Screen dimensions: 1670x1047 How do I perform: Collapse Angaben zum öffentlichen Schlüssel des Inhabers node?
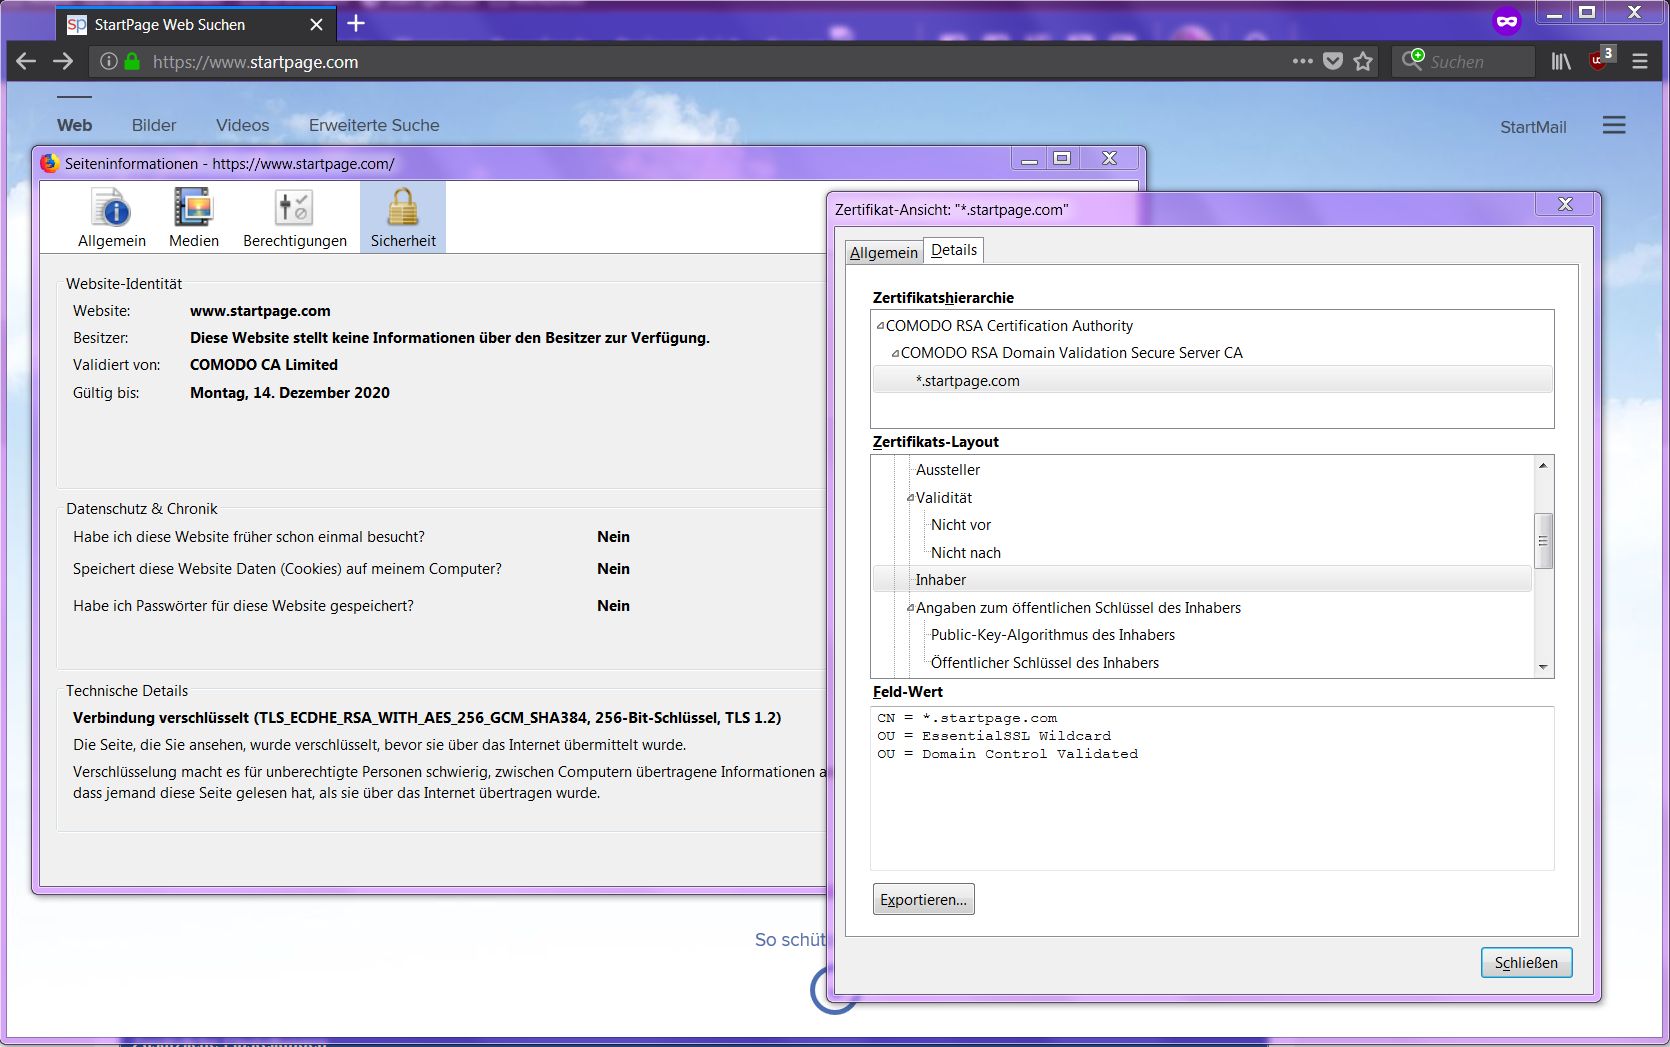[910, 608]
